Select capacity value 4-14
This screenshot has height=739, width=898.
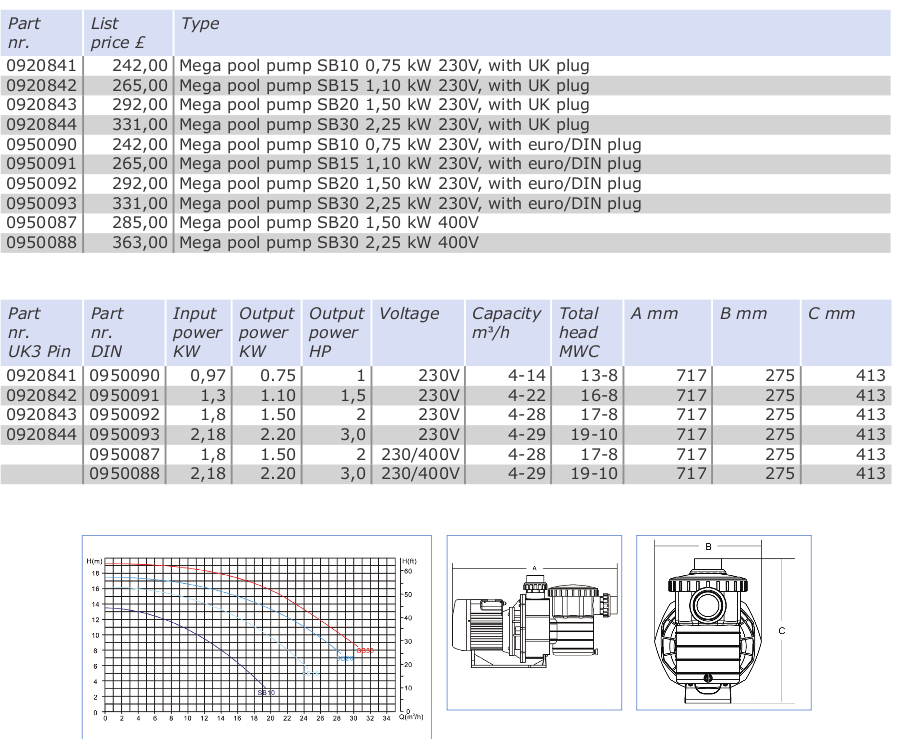click(x=527, y=376)
